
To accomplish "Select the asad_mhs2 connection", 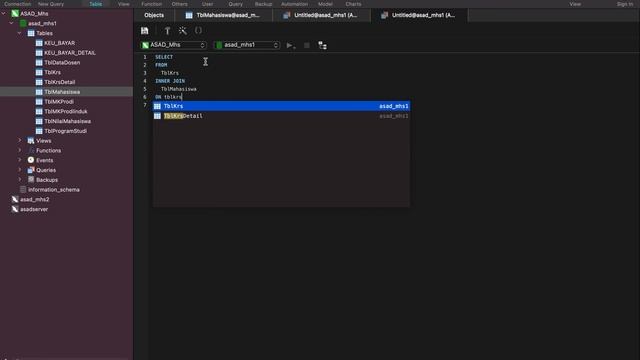I will pyautogui.click(x=34, y=200).
